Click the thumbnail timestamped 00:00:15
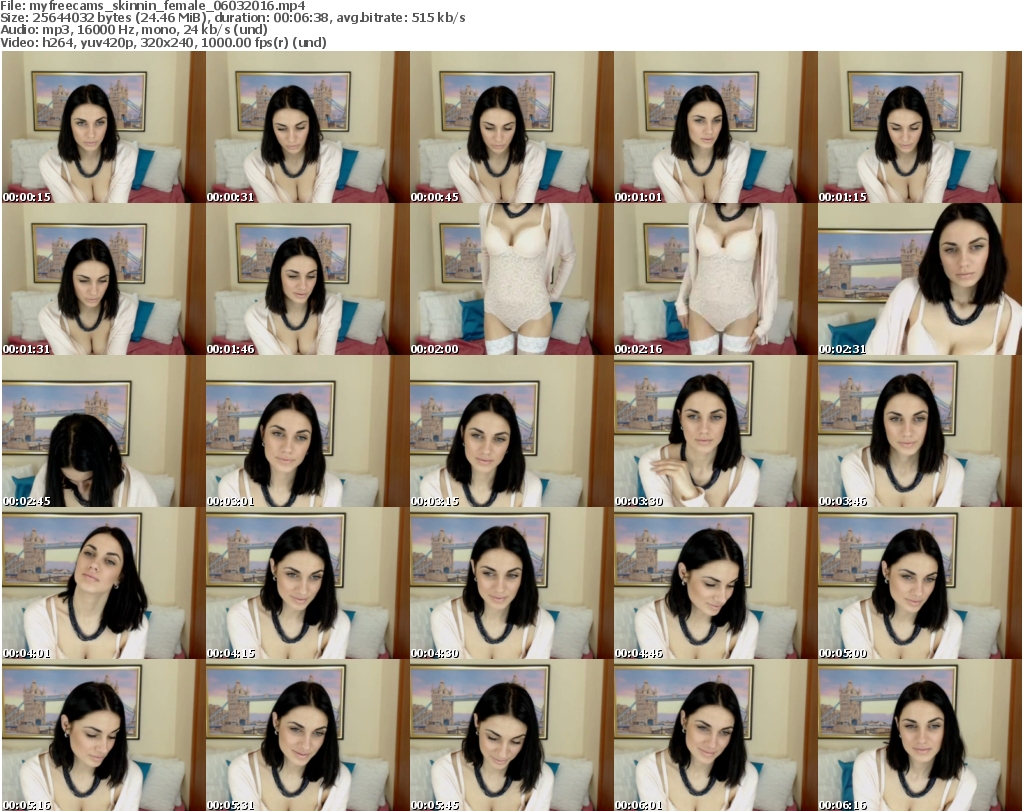Image resolution: width=1024 pixels, height=811 pixels. [103, 127]
